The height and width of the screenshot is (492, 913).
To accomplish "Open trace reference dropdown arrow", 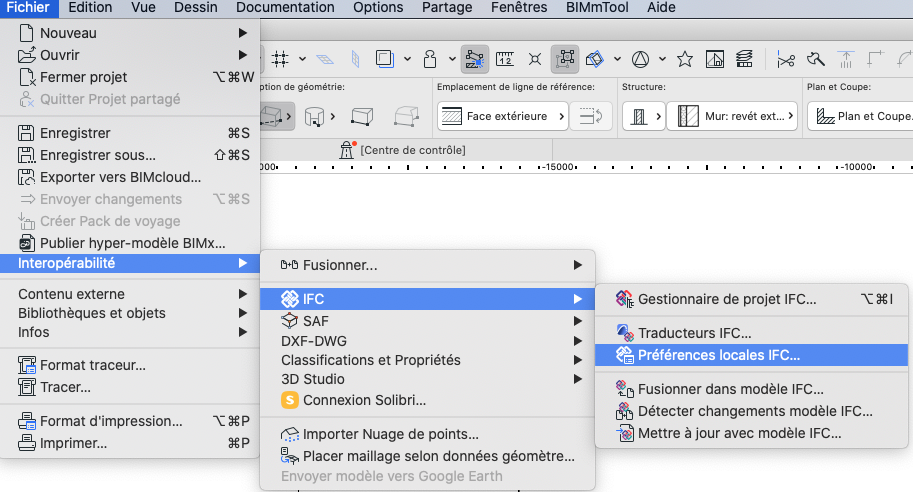I will [407, 59].
